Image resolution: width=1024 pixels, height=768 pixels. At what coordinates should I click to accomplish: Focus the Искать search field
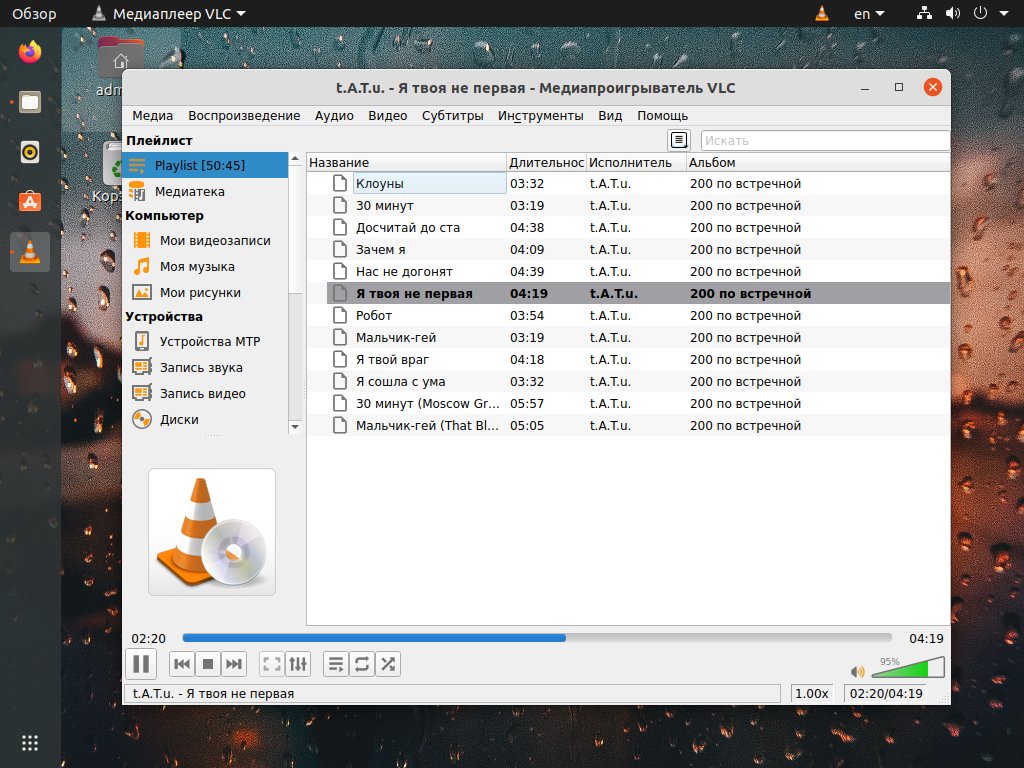825,140
